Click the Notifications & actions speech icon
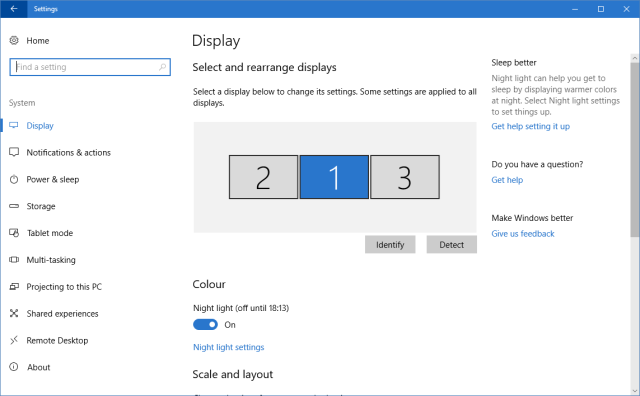 (x=14, y=152)
